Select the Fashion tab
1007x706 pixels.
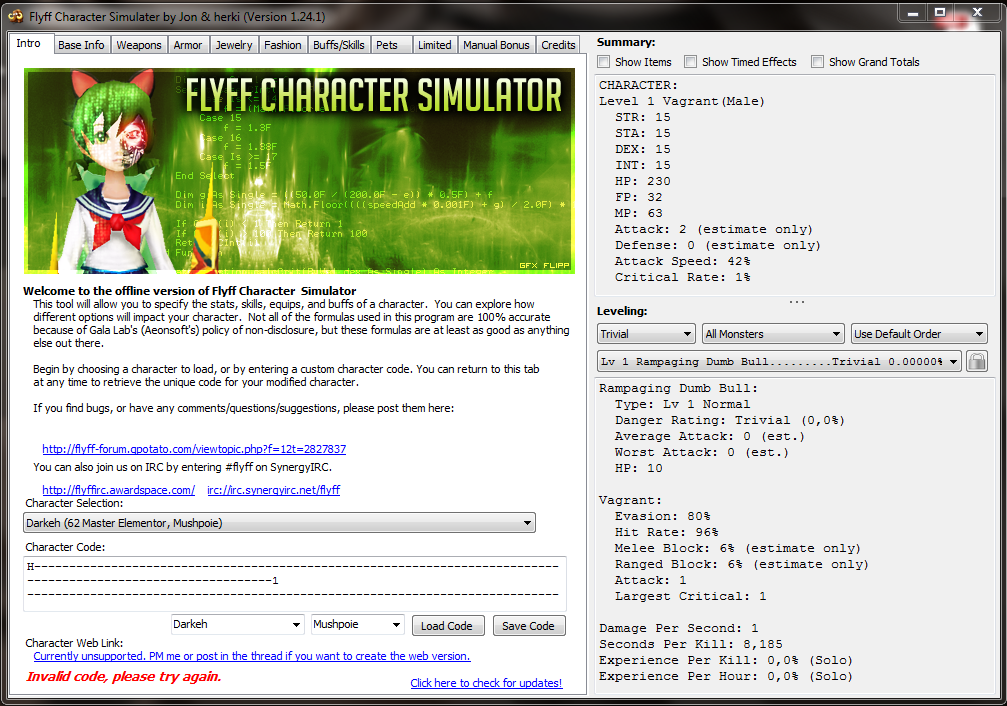(283, 45)
